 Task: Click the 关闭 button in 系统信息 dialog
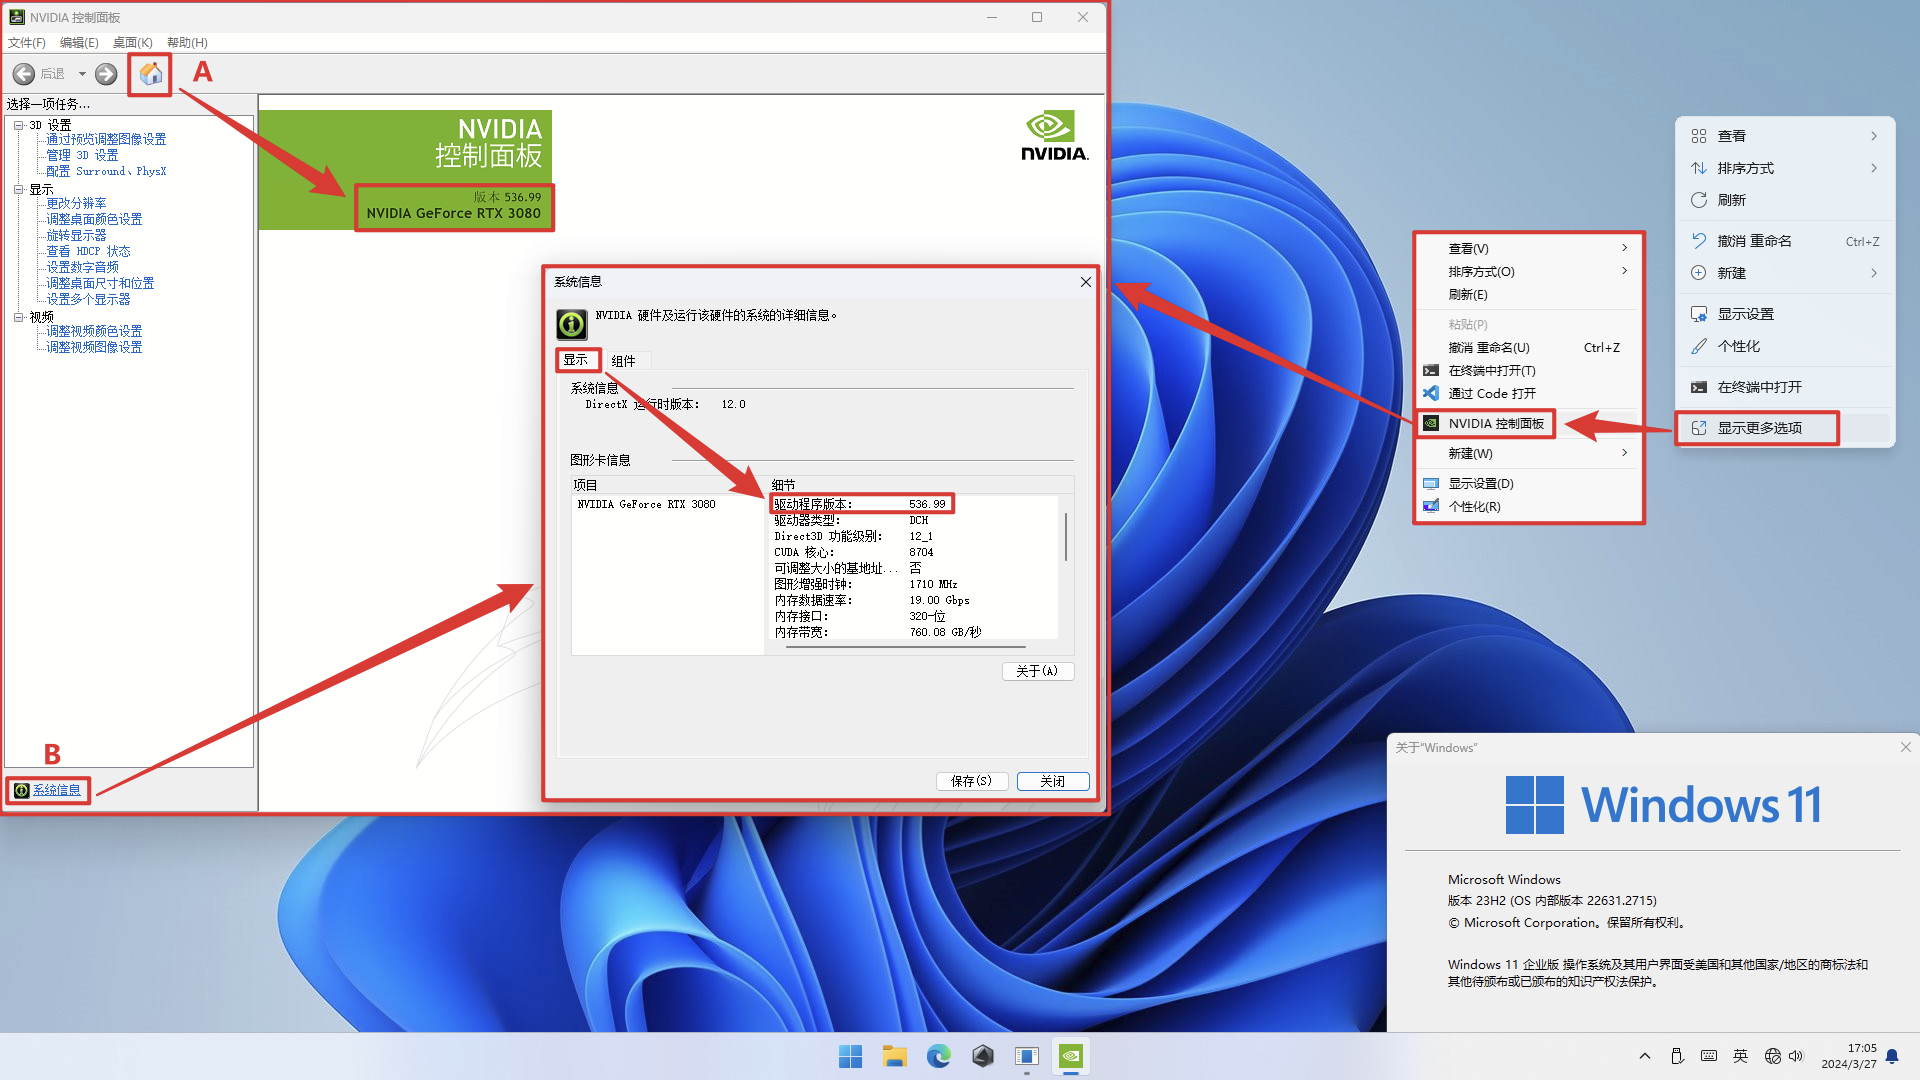point(1053,781)
